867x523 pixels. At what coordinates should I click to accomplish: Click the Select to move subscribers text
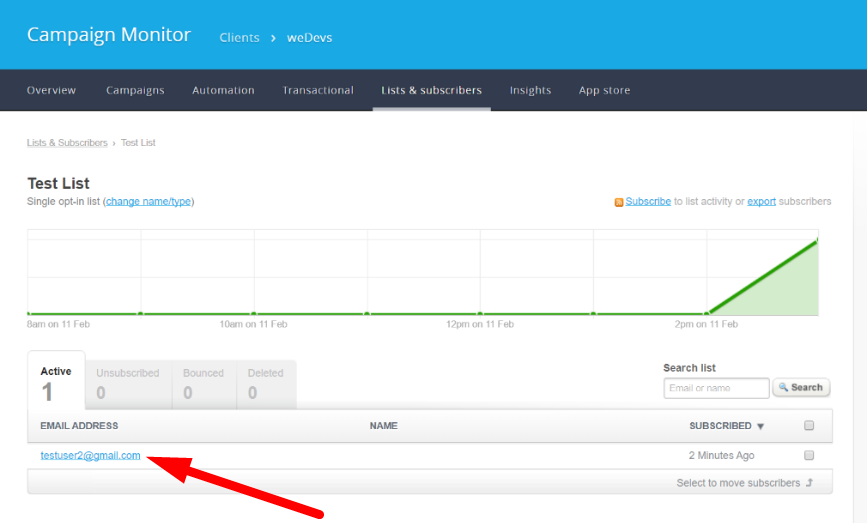(738, 483)
